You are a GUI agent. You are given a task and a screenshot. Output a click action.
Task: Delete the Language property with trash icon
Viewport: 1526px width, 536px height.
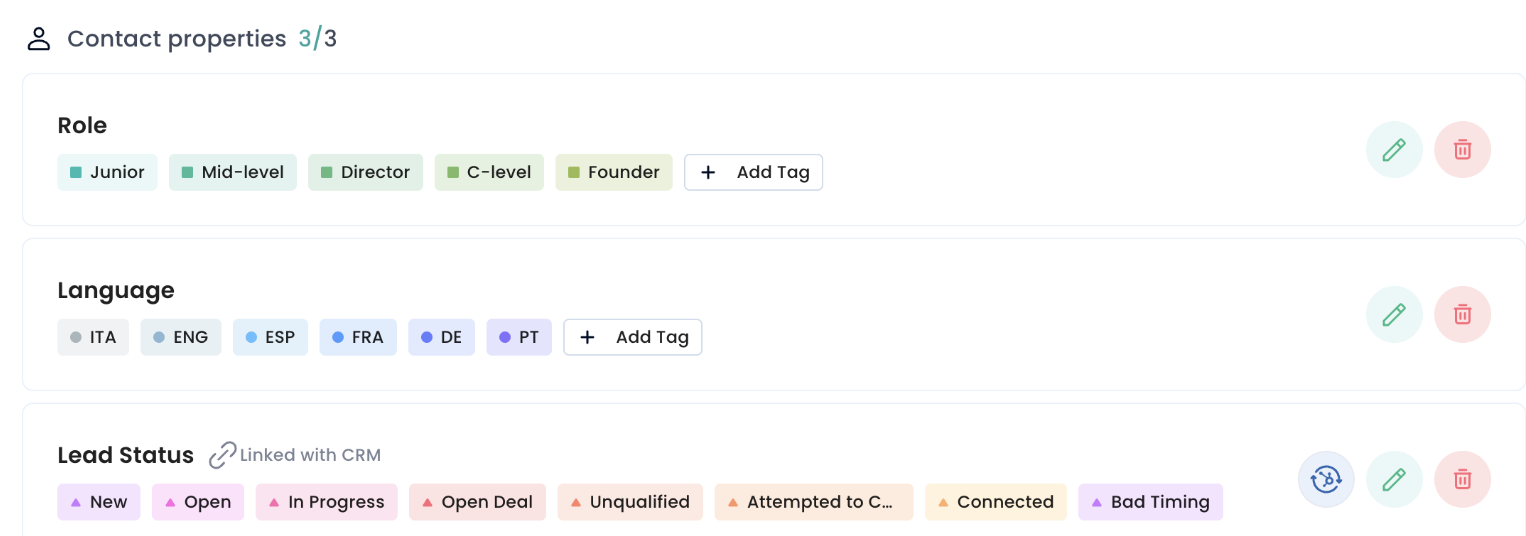tap(1462, 315)
